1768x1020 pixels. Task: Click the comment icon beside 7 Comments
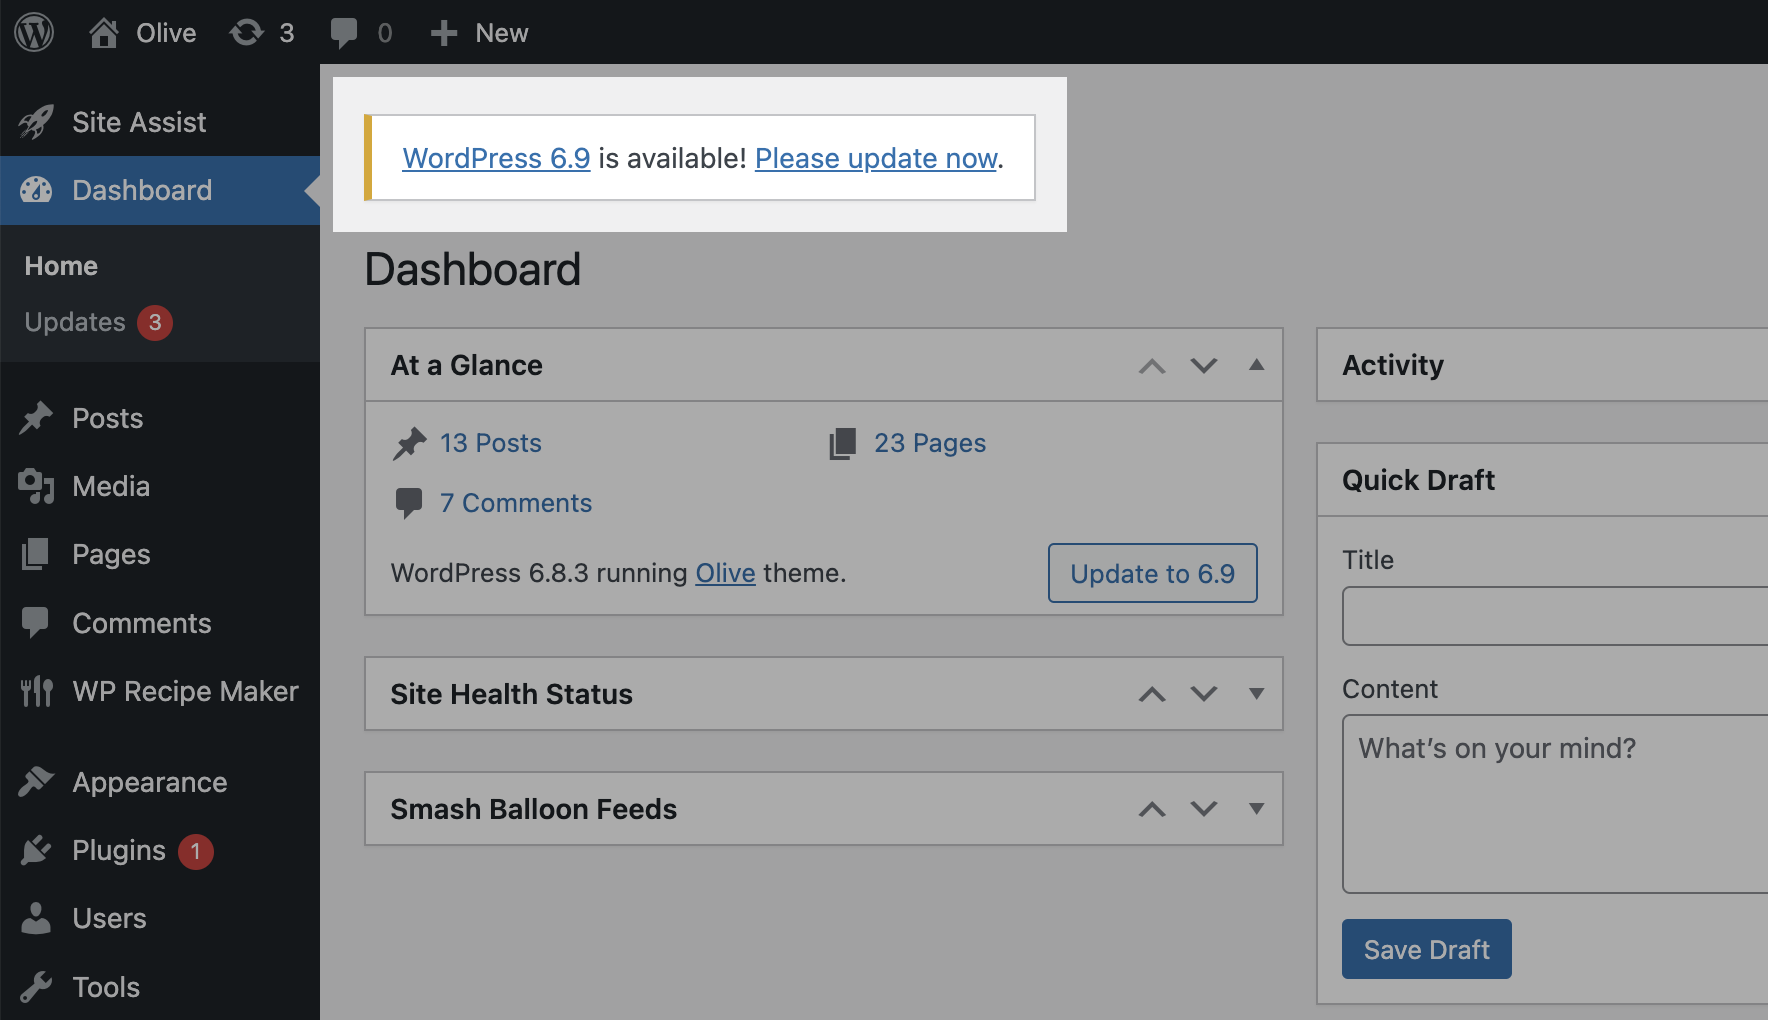coord(409,503)
